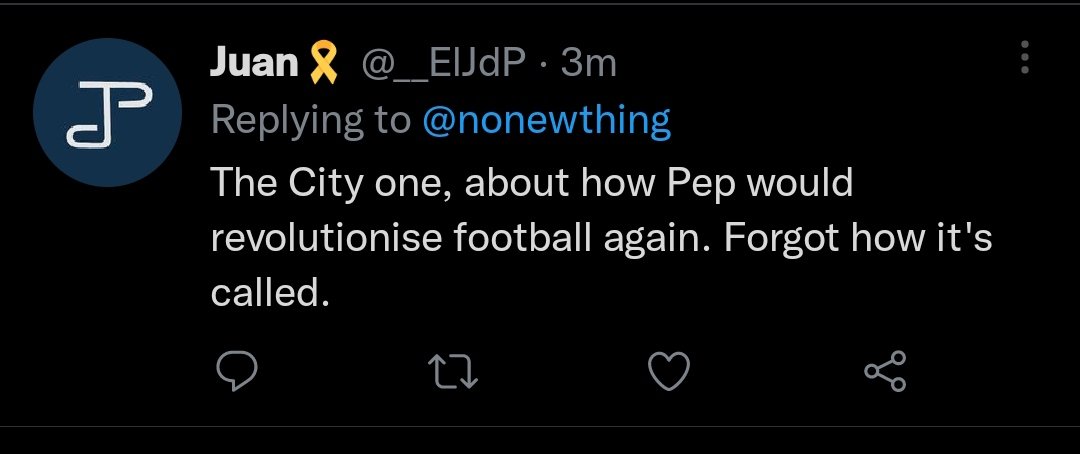Open the 3m timestamp permalink
Screen dimensions: 1080x454
[587, 64]
